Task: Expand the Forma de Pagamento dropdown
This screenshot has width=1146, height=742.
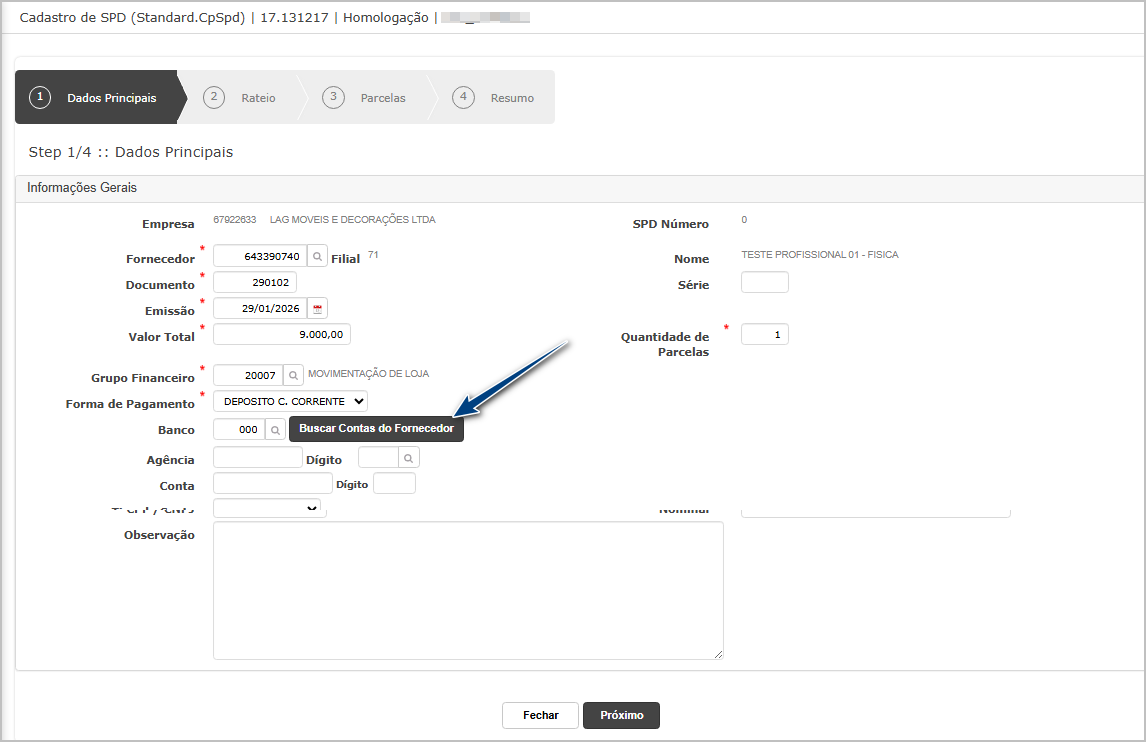Action: (x=290, y=401)
